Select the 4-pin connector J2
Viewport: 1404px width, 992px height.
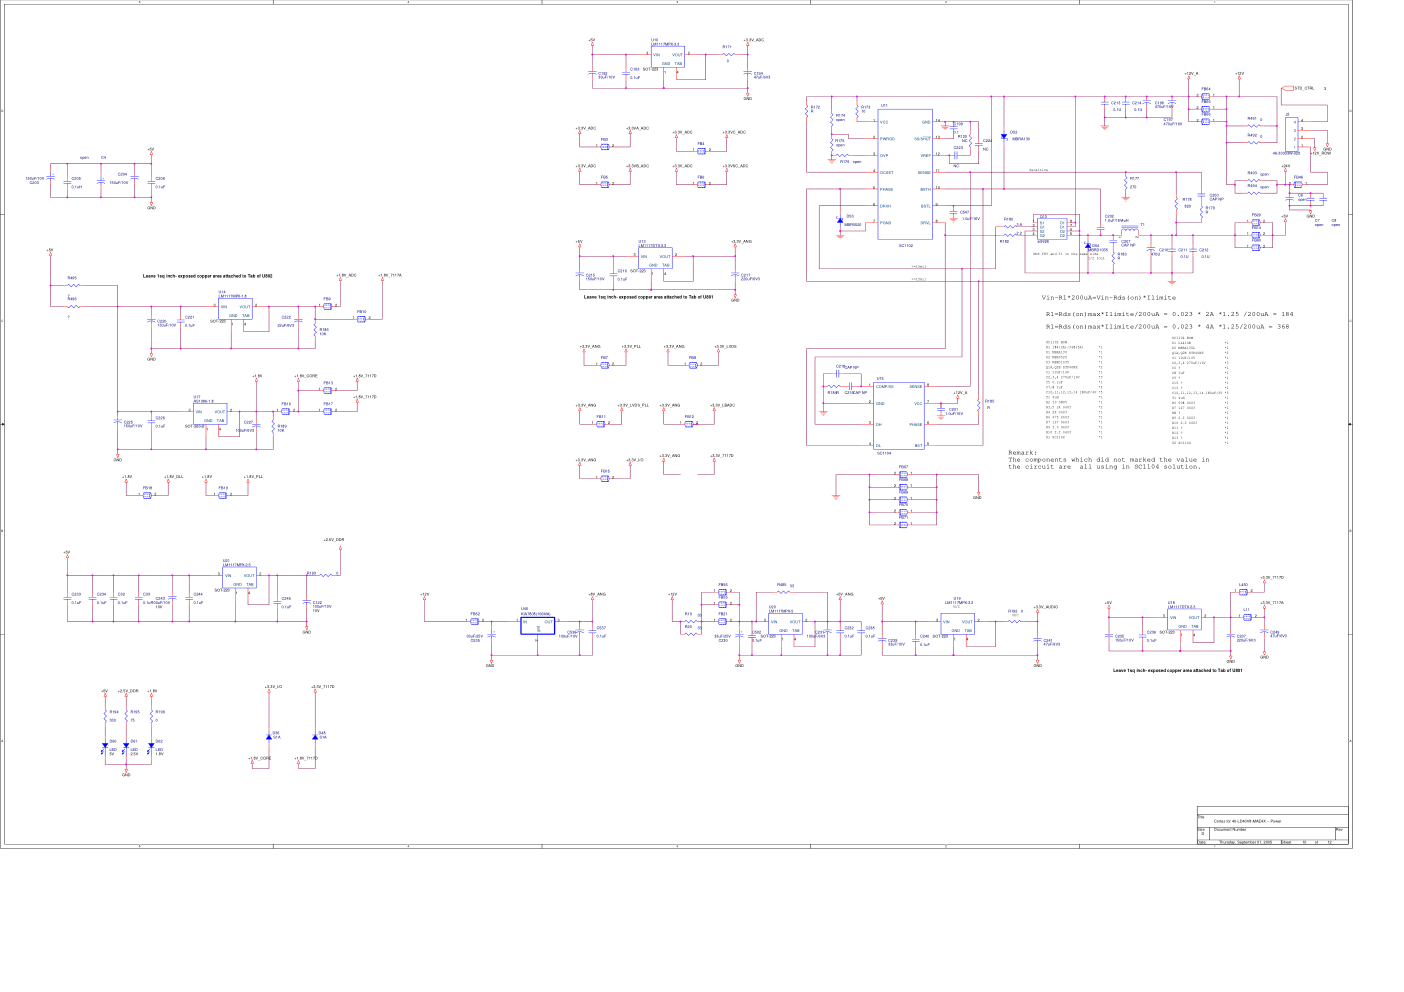point(1293,134)
